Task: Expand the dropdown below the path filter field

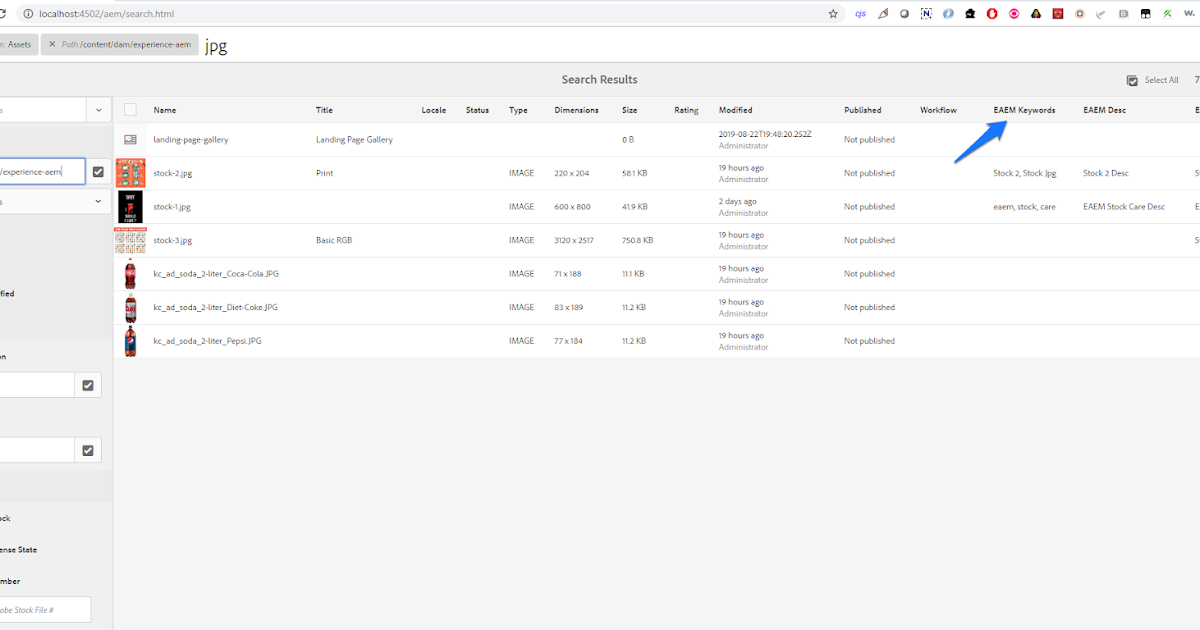Action: coord(97,201)
